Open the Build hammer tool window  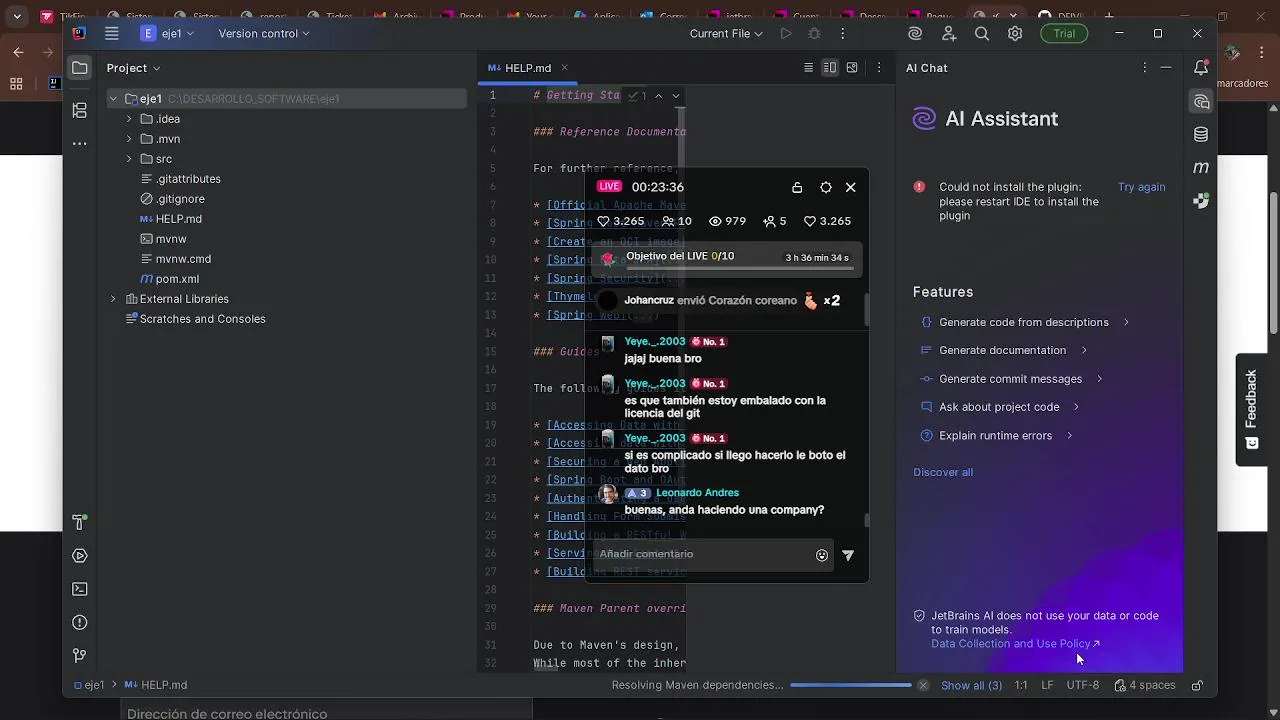(80, 522)
